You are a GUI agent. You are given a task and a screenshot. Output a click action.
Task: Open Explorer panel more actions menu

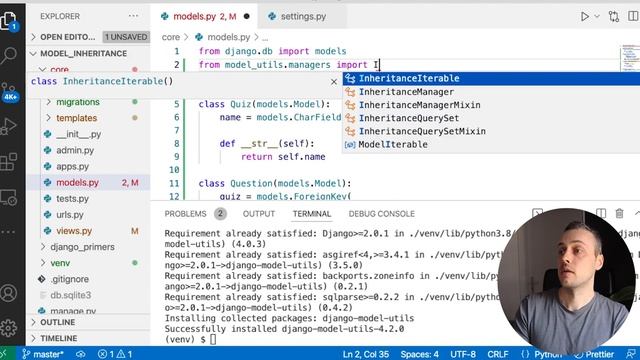click(133, 16)
